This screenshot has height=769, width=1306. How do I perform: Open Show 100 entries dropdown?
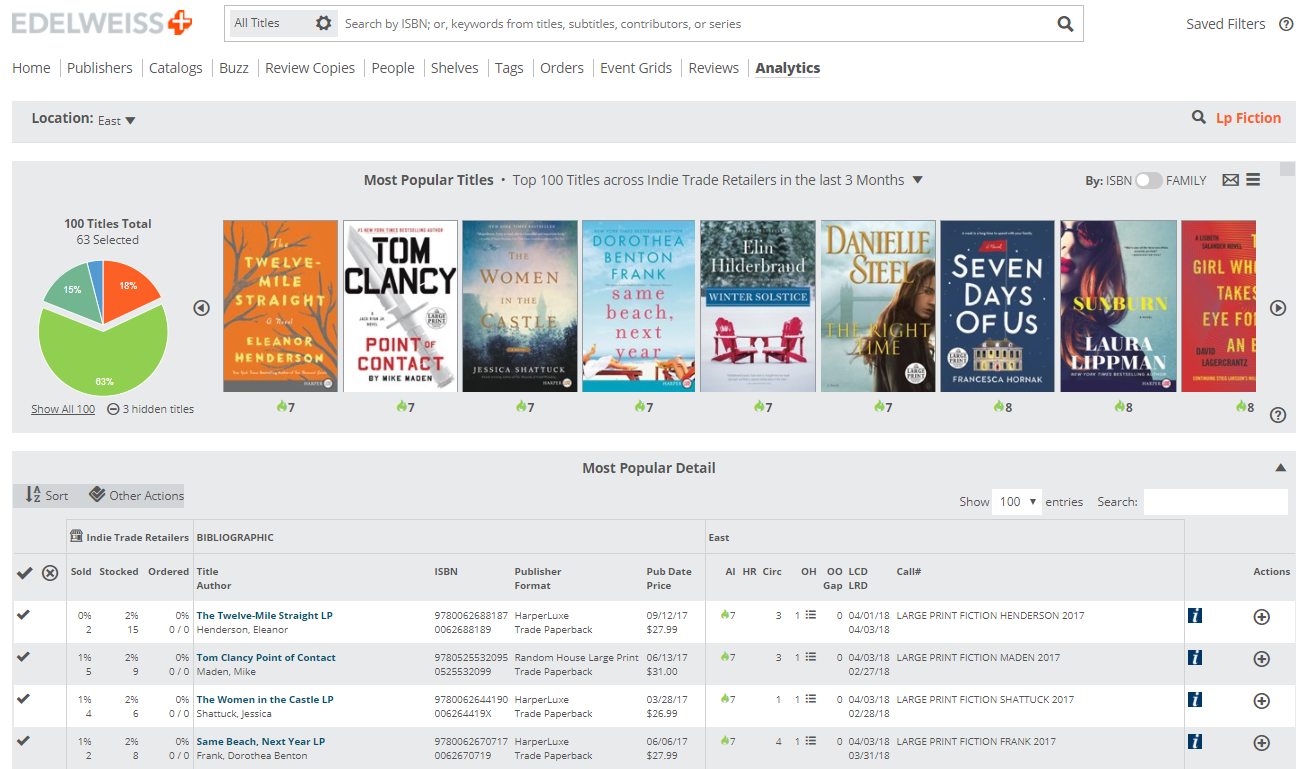tap(1017, 502)
